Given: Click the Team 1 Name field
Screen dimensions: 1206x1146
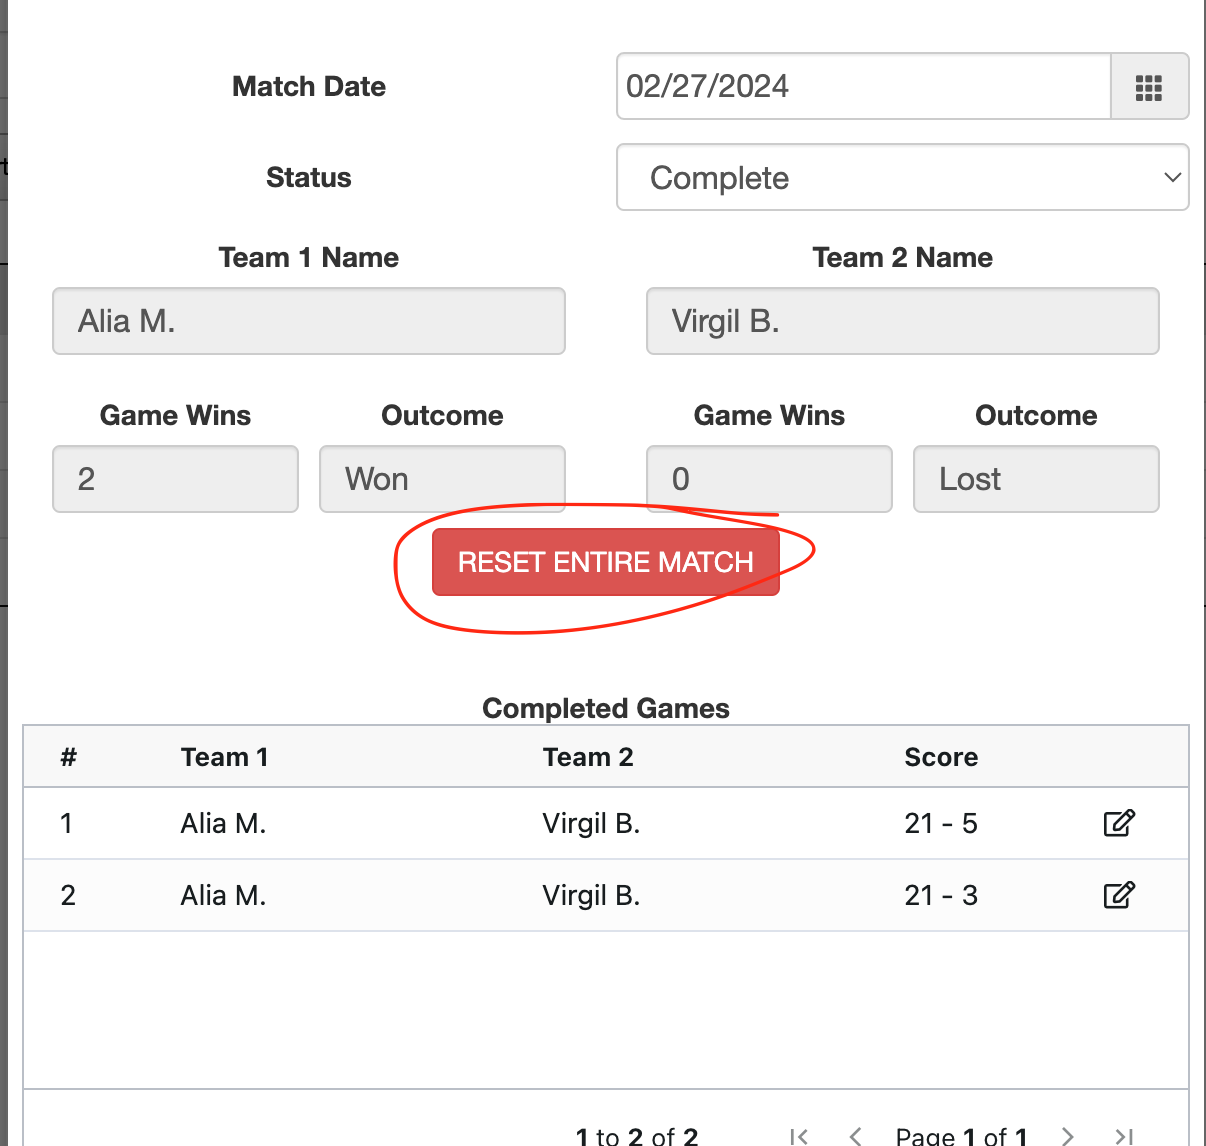Looking at the screenshot, I should 308,321.
